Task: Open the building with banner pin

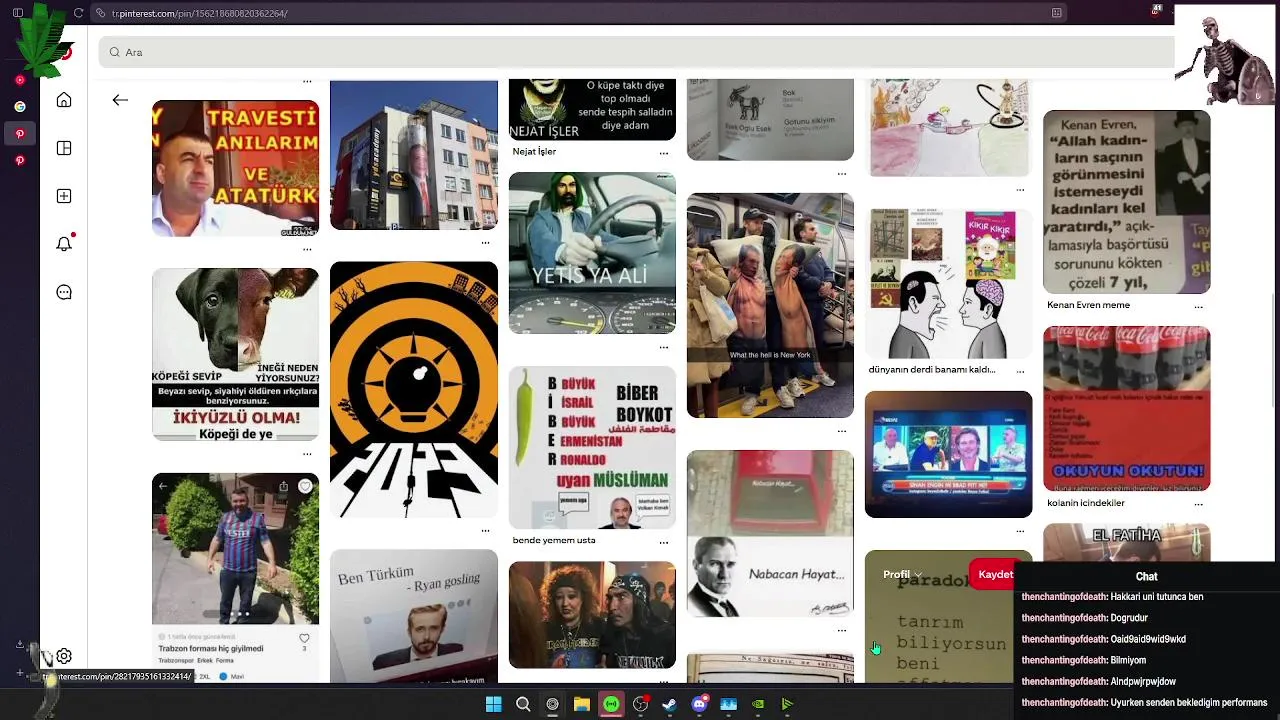Action: click(413, 155)
